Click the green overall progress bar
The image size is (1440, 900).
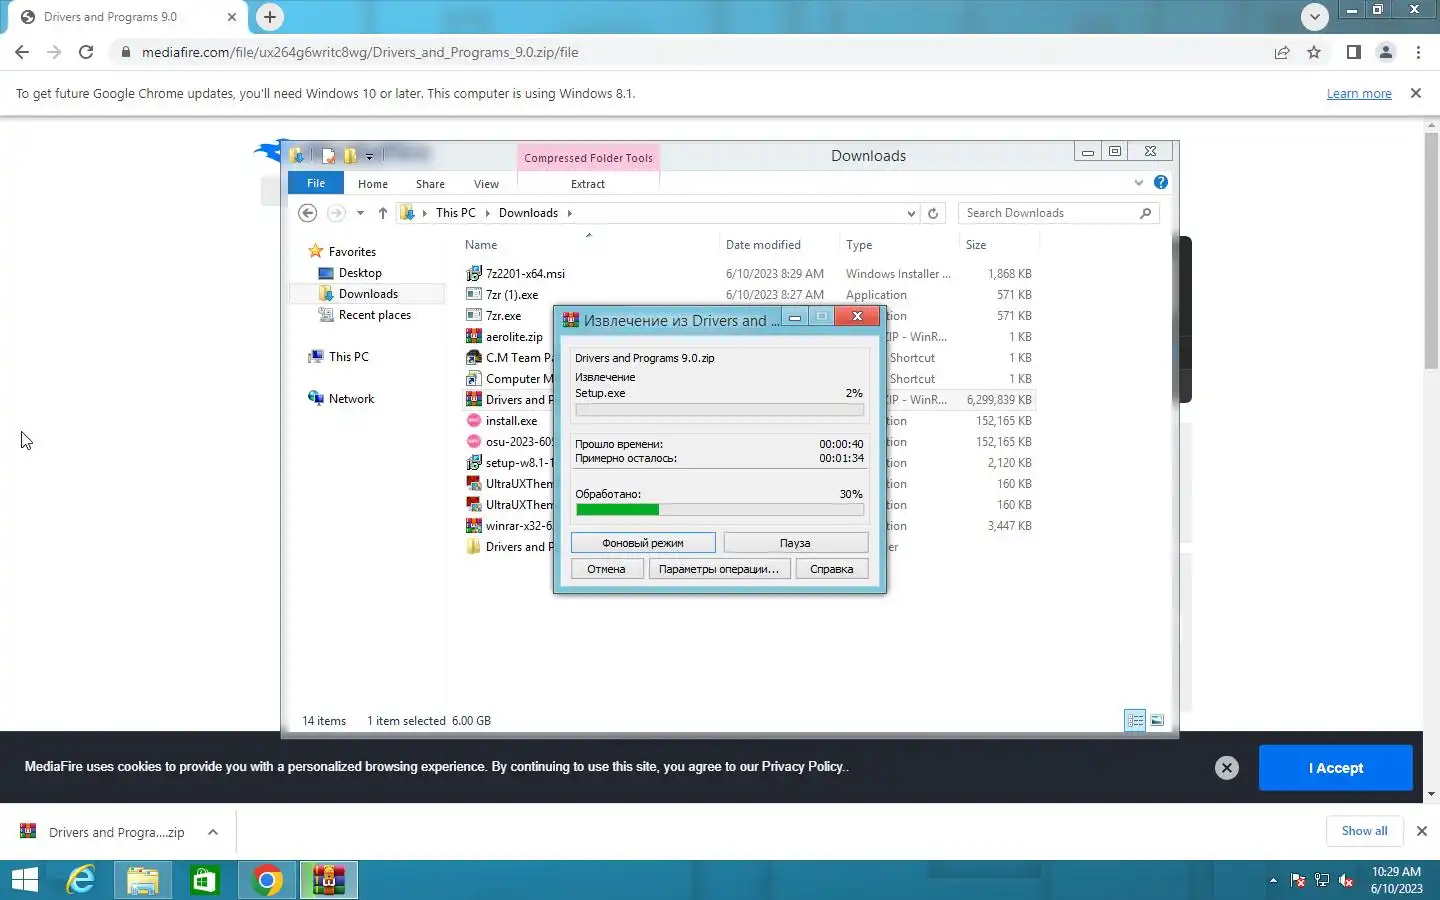(719, 510)
